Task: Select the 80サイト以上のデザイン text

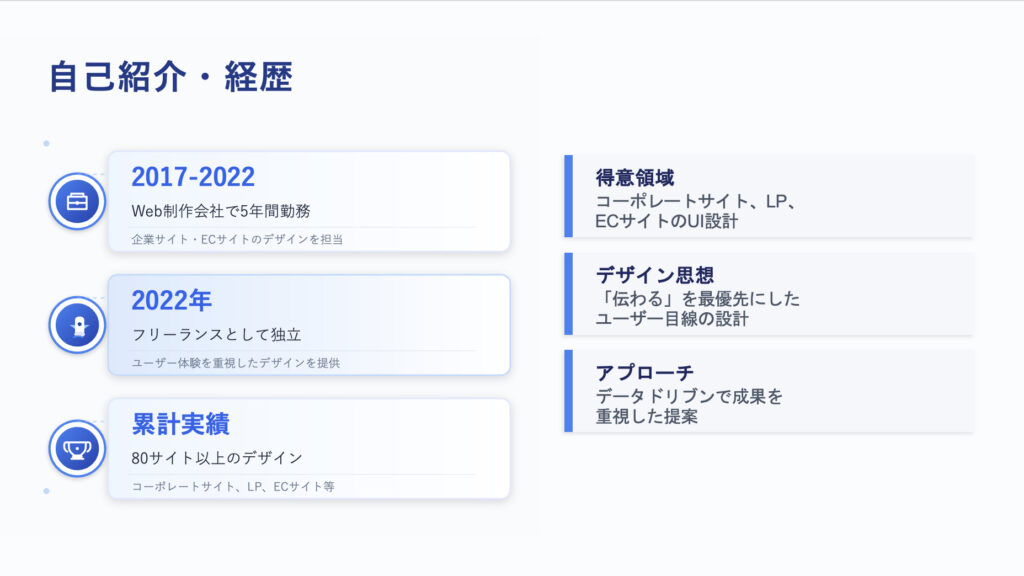Action: 217,458
